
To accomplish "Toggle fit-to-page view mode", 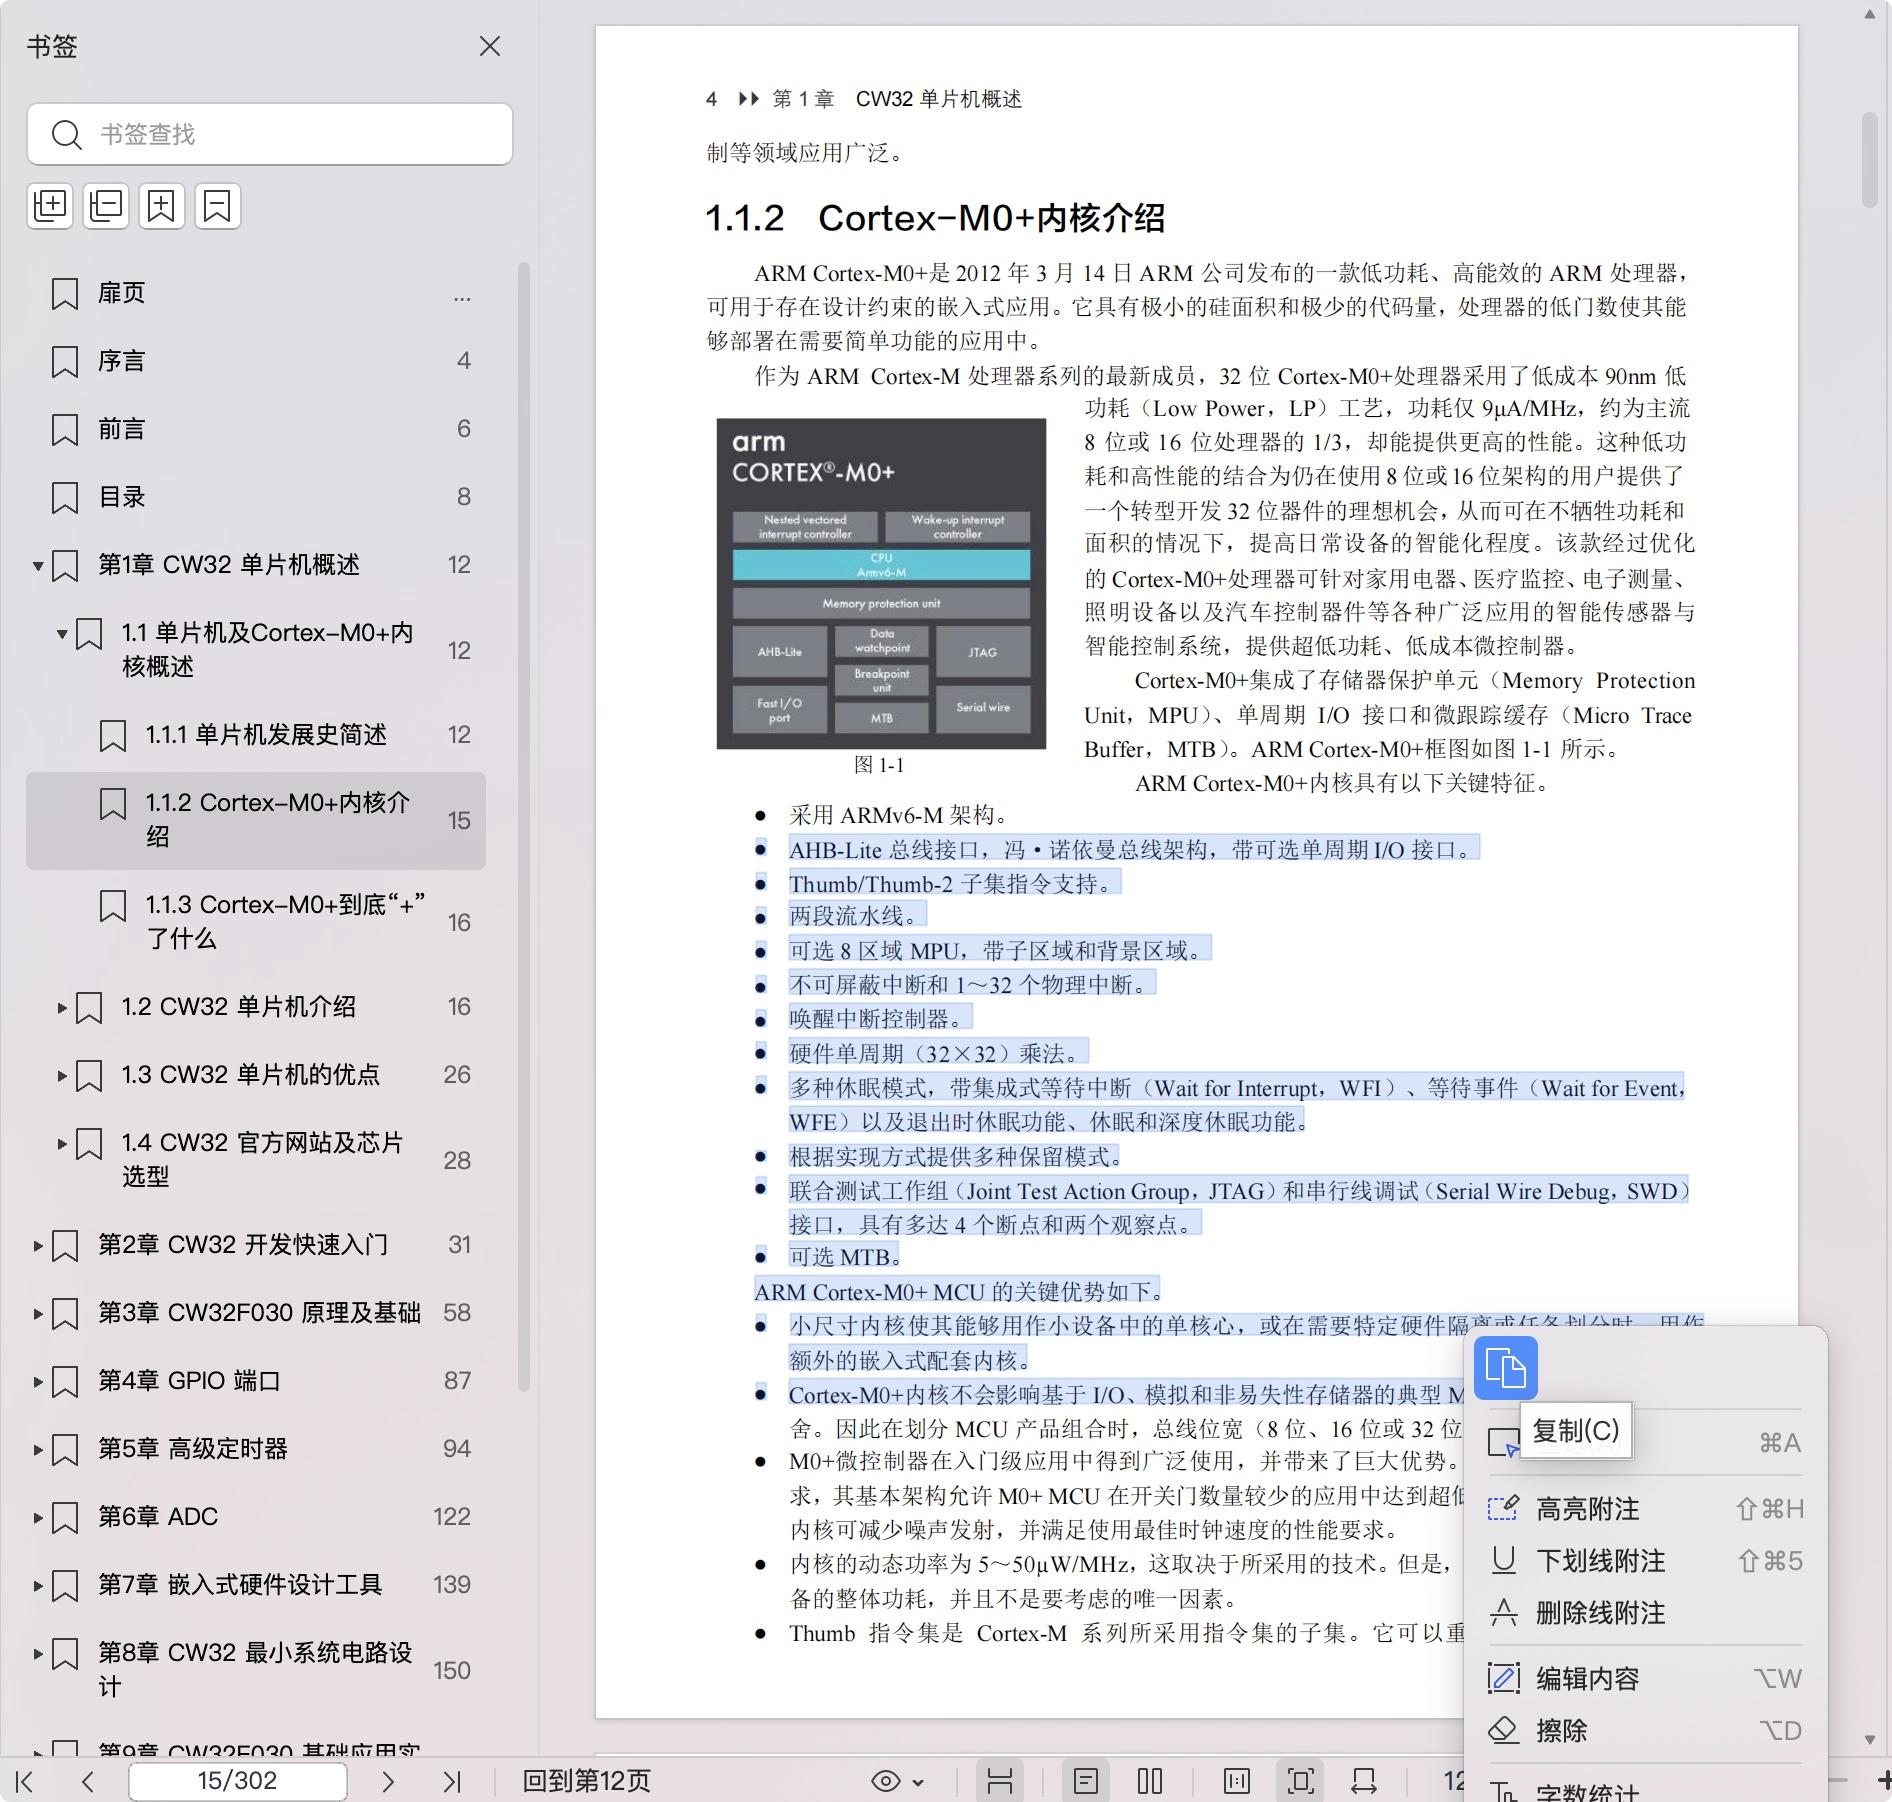I will pyautogui.click(x=1301, y=1781).
